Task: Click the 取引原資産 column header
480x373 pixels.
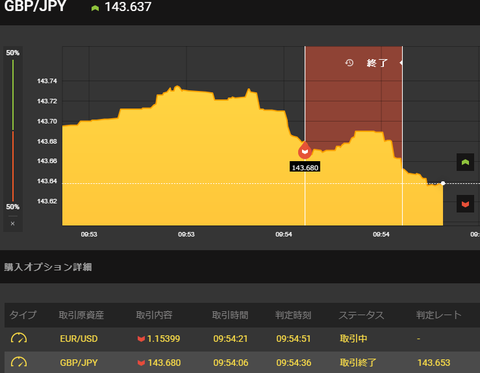Action: 81,315
